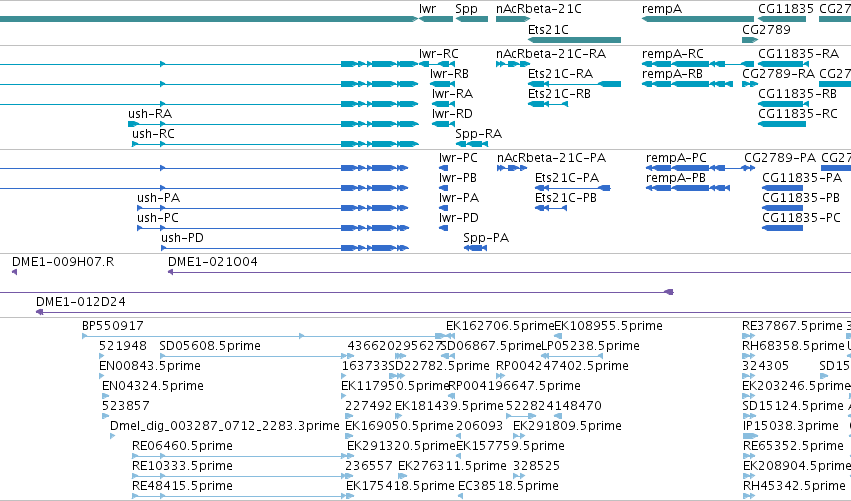Select transcript CG2789-RA
This screenshot has height=501, width=851.
pyautogui.click(x=778, y=74)
